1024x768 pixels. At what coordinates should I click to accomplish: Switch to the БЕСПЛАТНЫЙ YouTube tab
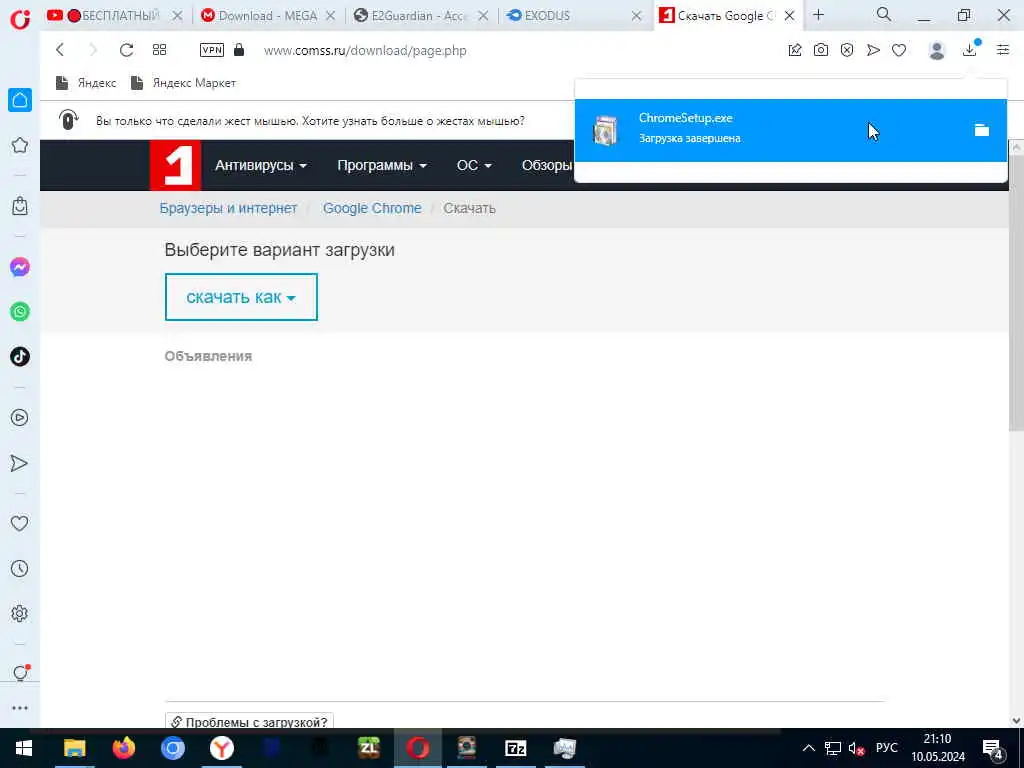pos(115,16)
